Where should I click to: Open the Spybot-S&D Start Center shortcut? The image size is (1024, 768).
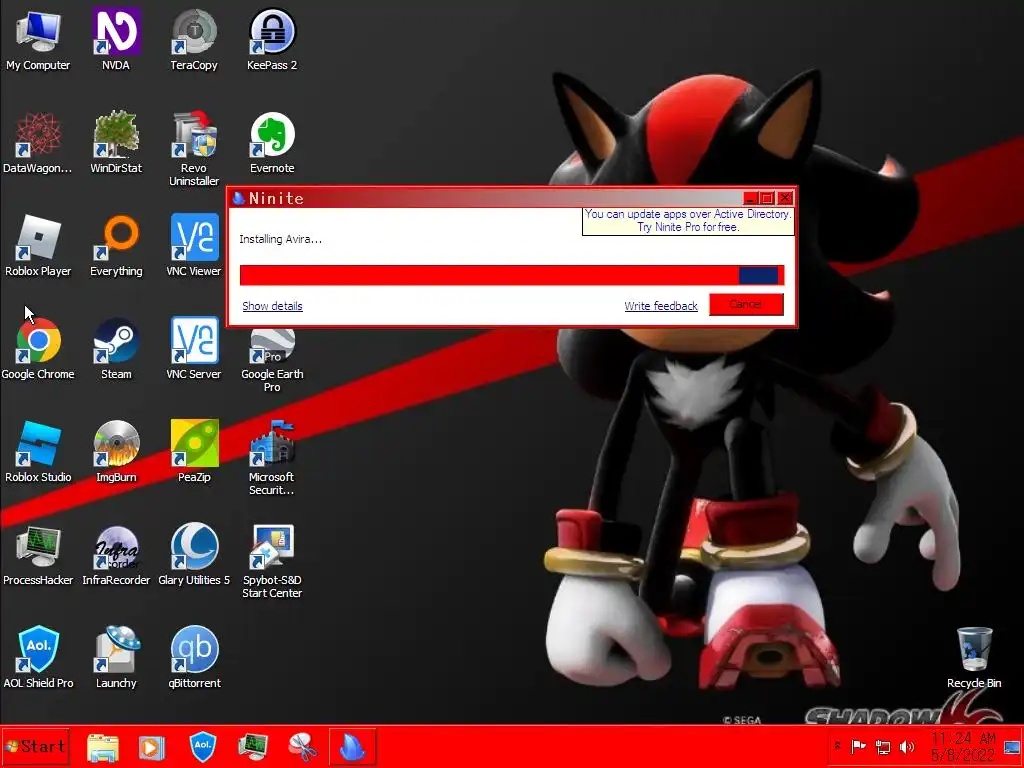272,562
